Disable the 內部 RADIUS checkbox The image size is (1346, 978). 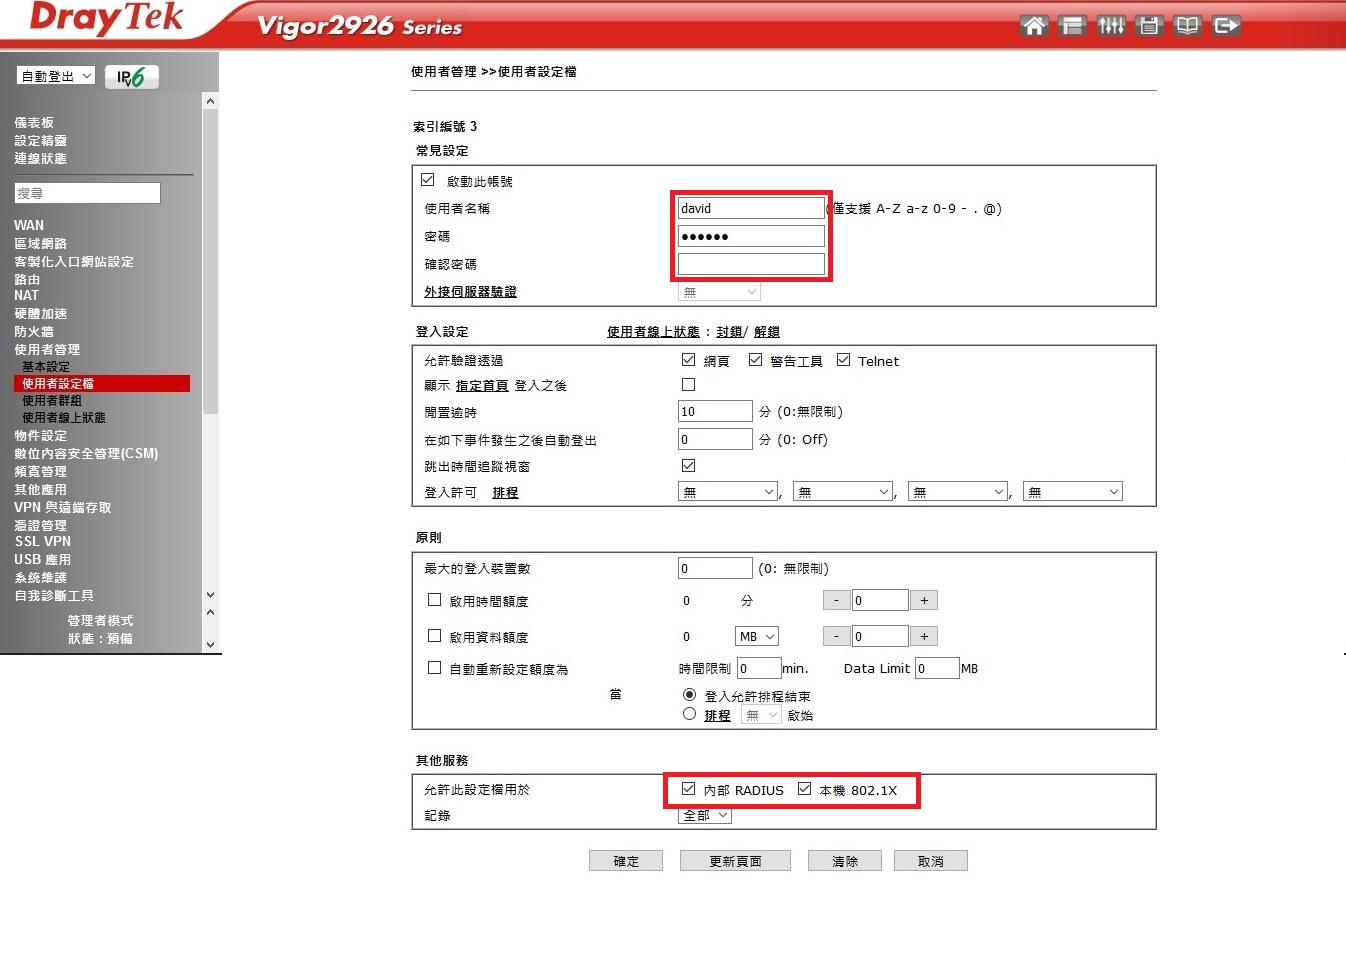[x=688, y=789]
